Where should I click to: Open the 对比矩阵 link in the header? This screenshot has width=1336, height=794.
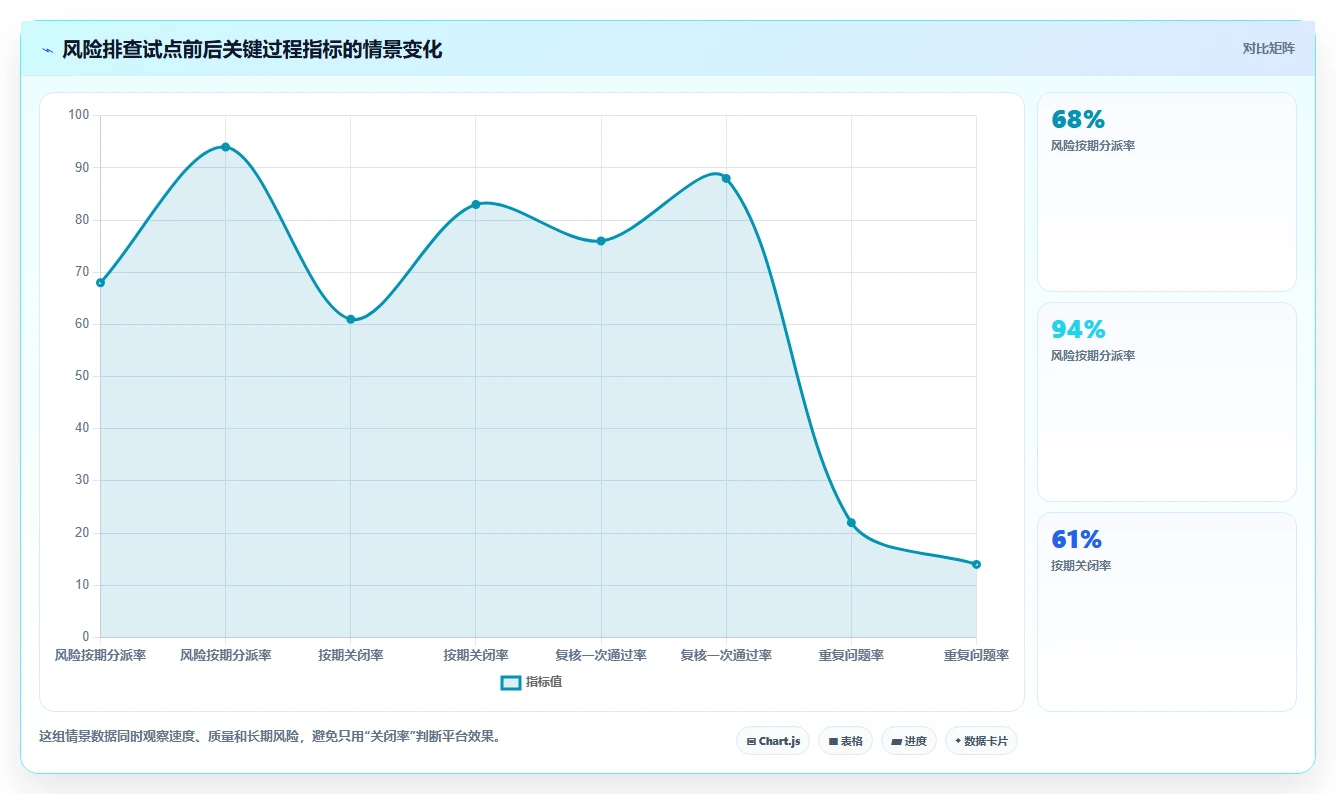pyautogui.click(x=1269, y=48)
